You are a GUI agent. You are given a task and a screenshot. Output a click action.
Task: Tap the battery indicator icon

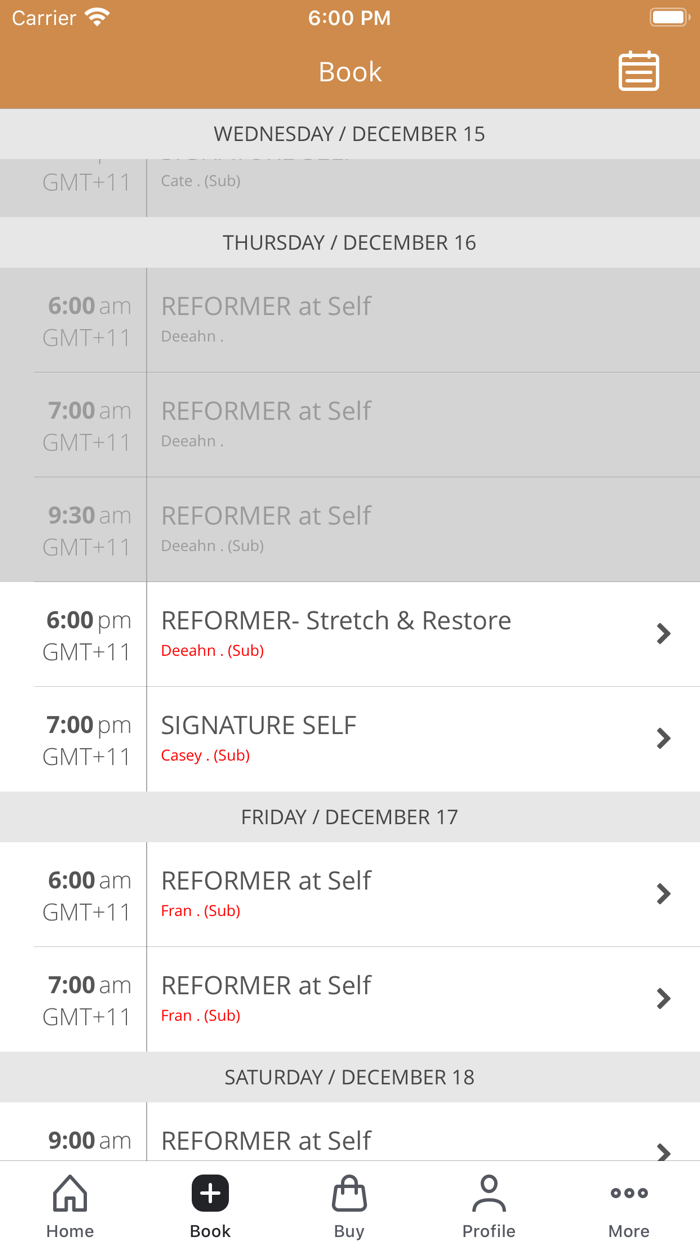coord(668,16)
